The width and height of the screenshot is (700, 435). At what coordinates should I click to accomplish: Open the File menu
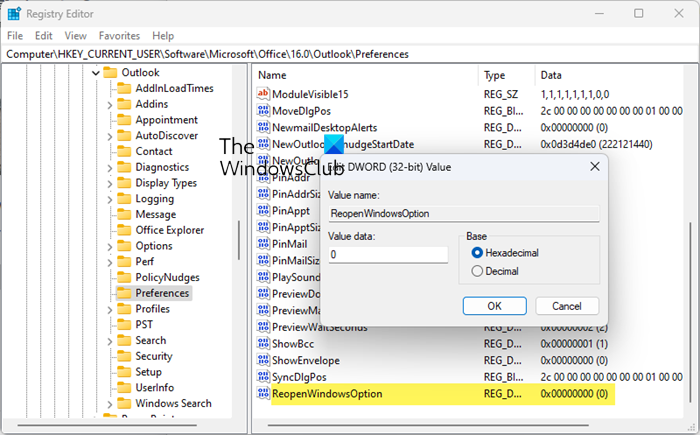pyautogui.click(x=15, y=36)
